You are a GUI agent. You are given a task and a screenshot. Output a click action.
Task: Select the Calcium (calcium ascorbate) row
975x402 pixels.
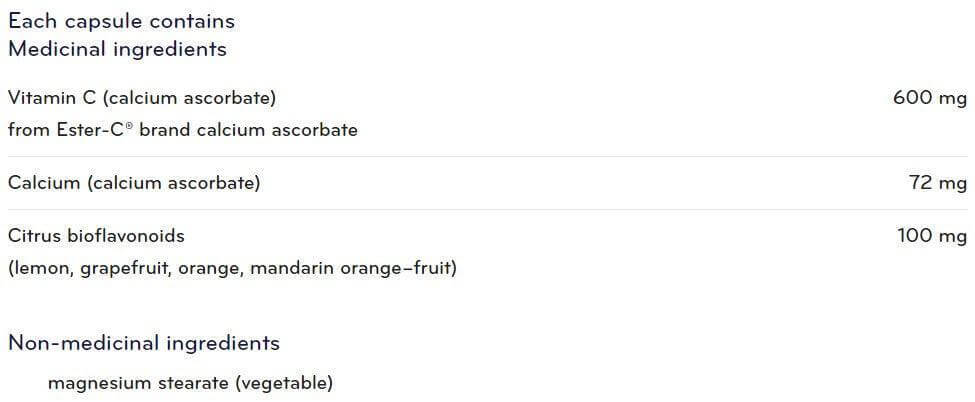click(488, 183)
